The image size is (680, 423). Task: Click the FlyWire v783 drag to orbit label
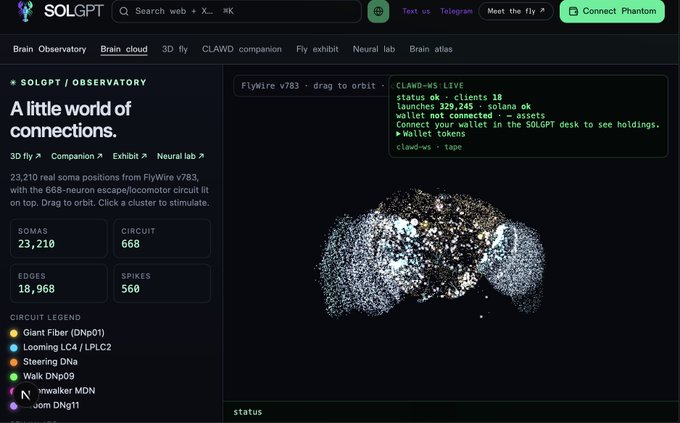311,86
